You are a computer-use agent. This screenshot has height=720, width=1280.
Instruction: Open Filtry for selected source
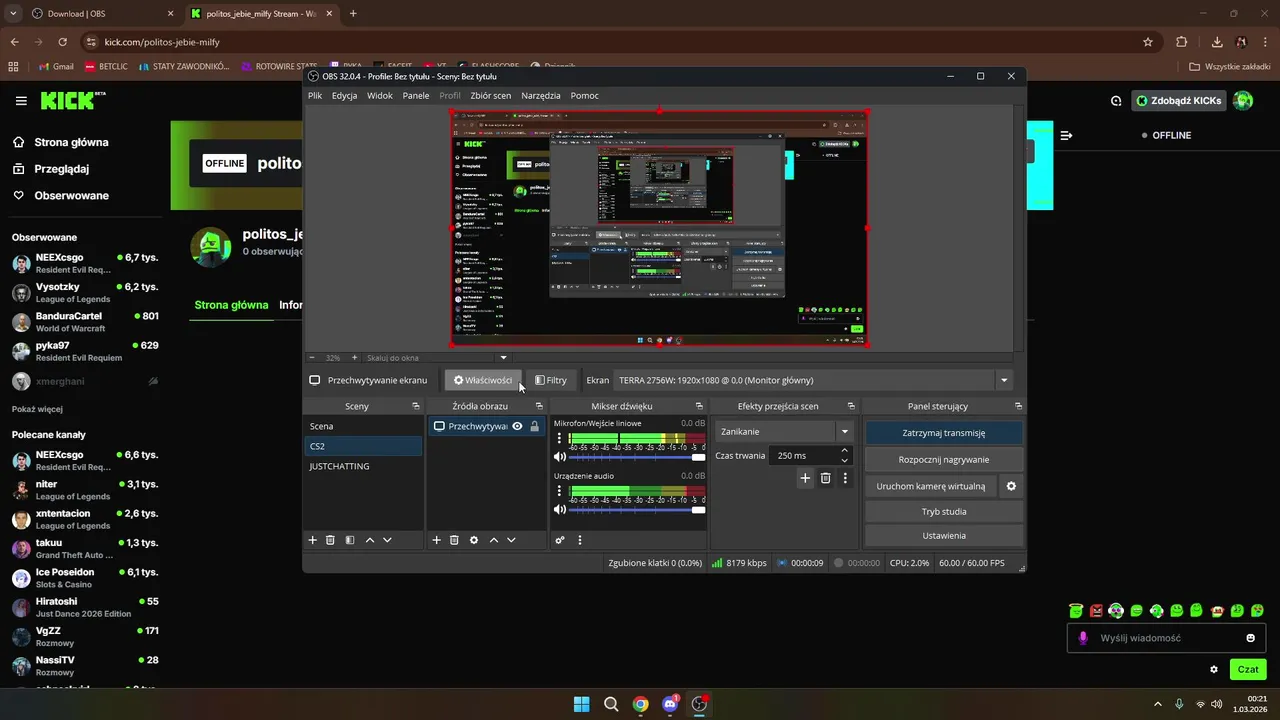[x=551, y=380]
